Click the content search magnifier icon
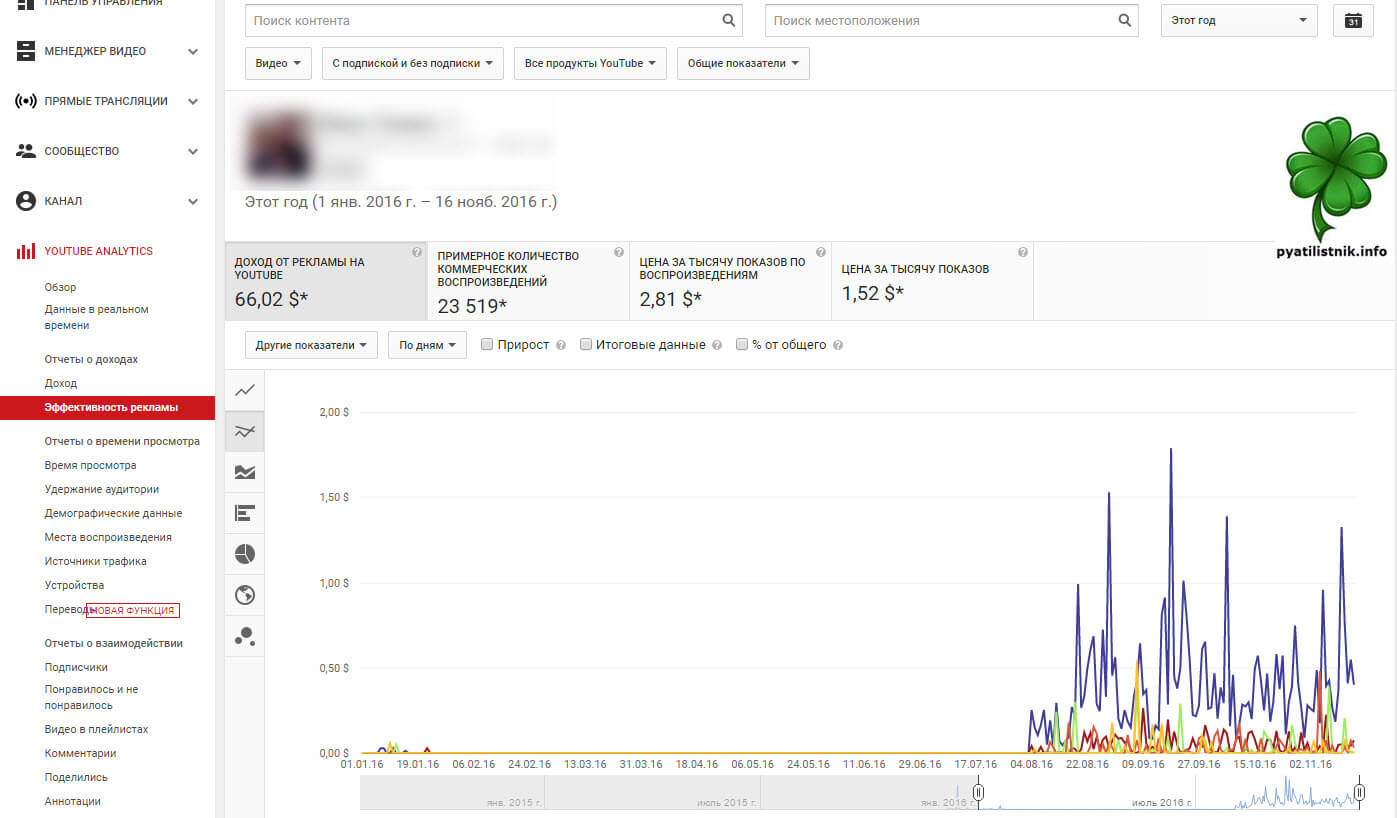Screen dimensions: 1397x818 point(729,20)
